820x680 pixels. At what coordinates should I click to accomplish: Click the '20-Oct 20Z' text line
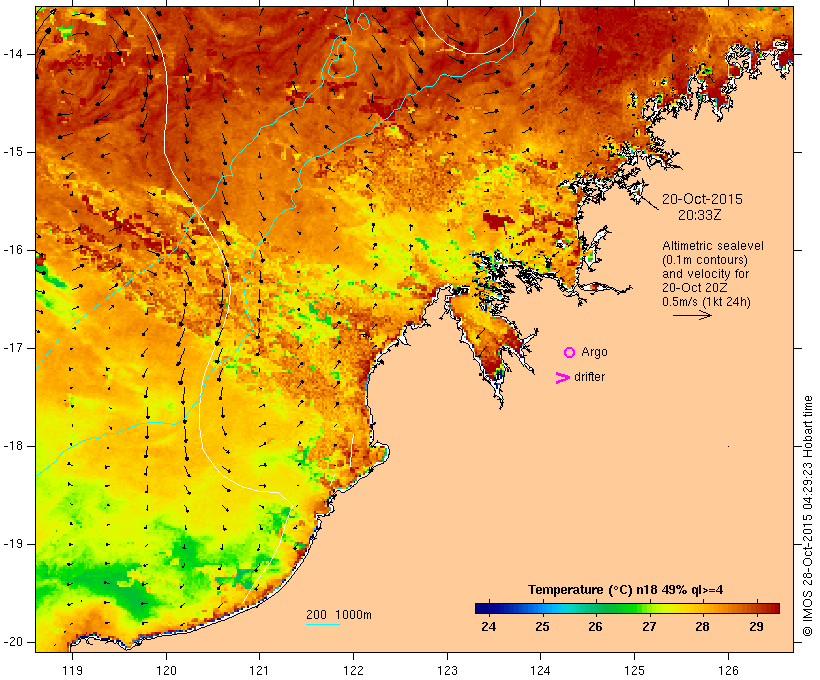click(694, 288)
